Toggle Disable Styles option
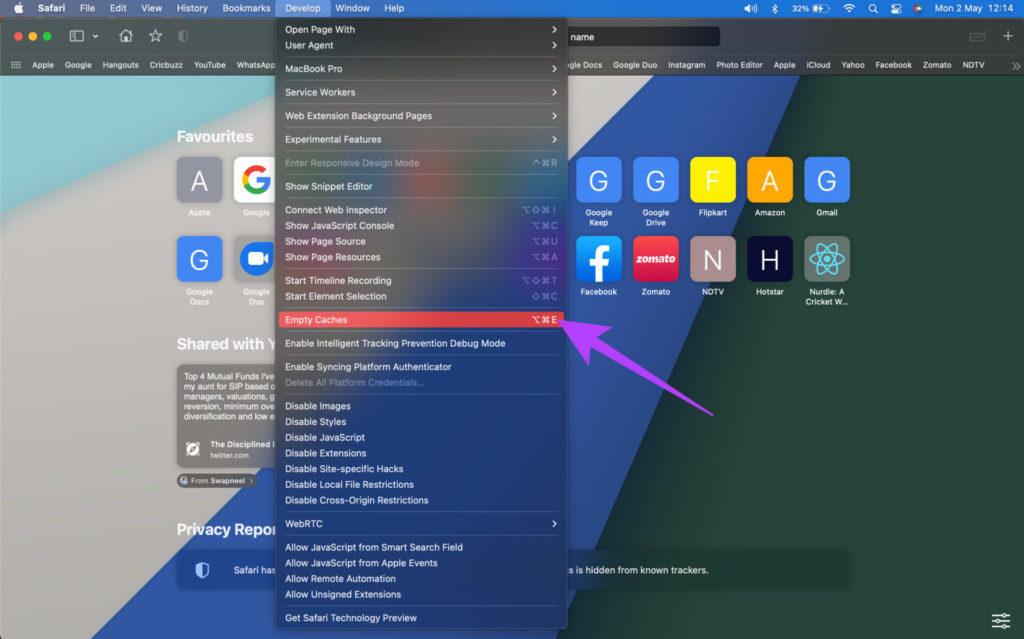 (421, 421)
